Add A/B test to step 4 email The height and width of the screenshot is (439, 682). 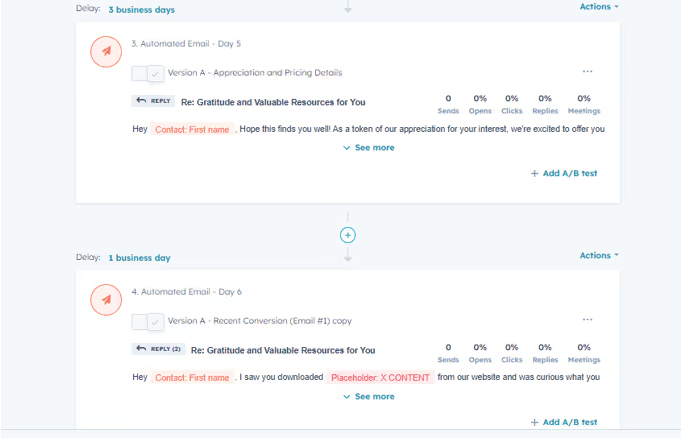pyautogui.click(x=564, y=422)
